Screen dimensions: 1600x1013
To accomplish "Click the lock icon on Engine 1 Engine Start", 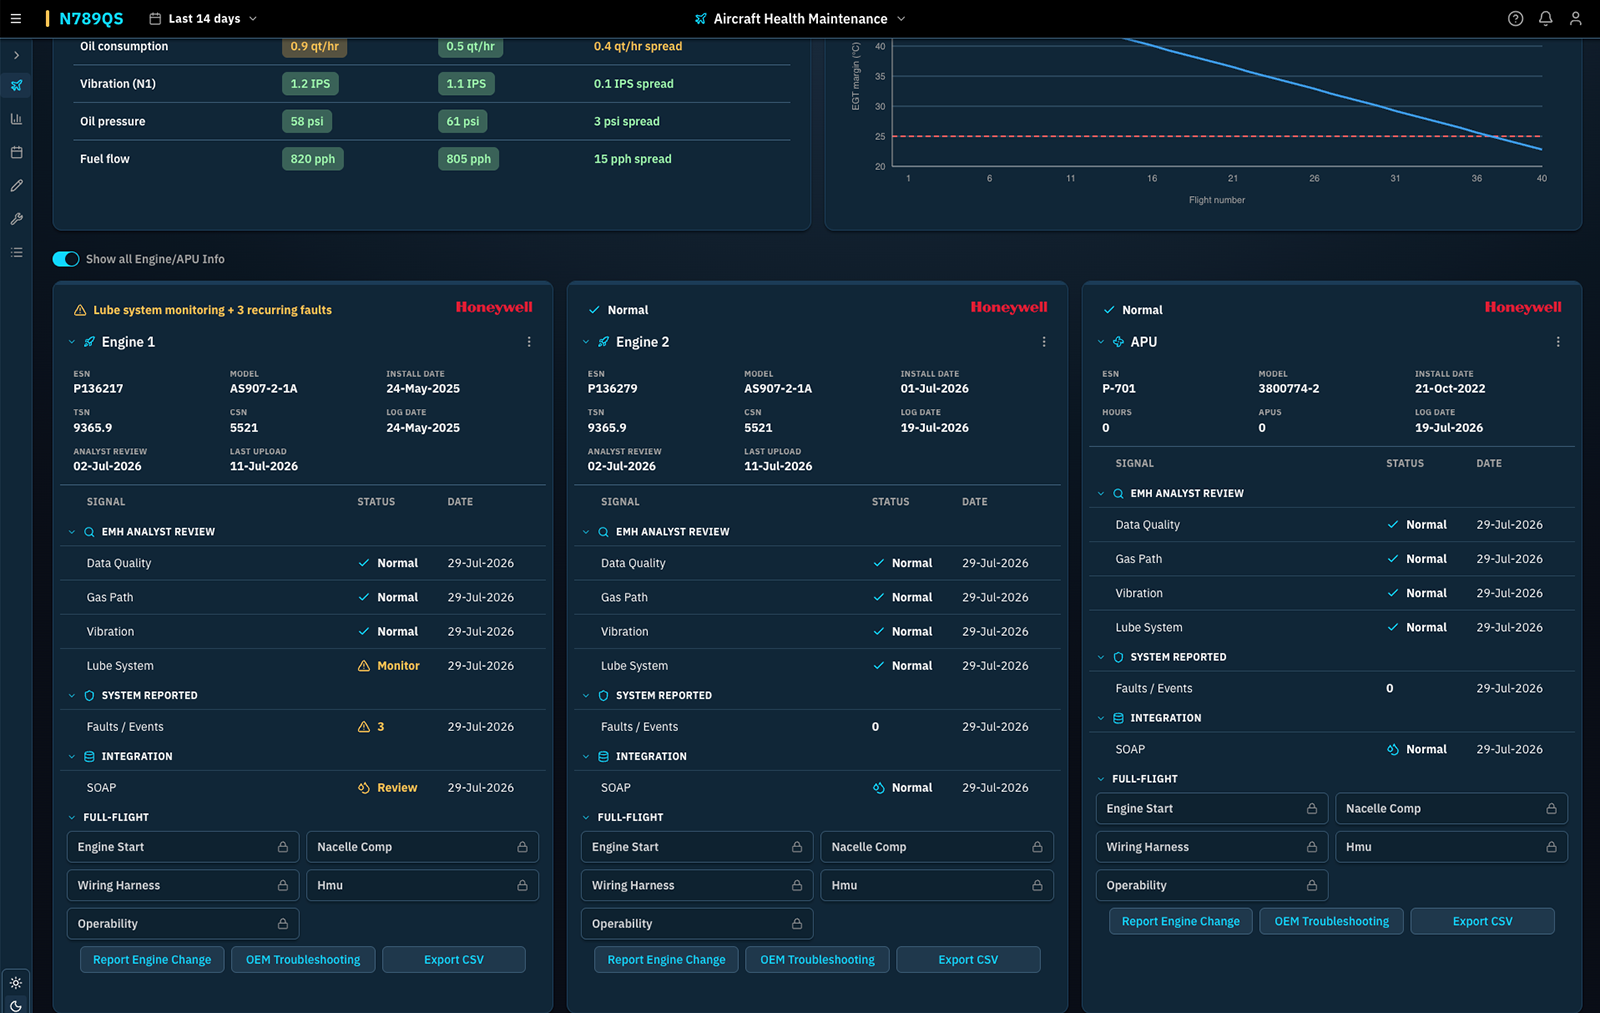I will pyautogui.click(x=283, y=847).
